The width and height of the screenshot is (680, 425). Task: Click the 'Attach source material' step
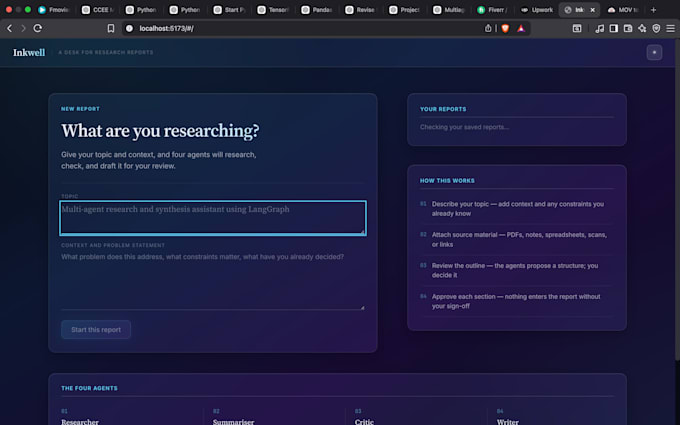[517, 239]
